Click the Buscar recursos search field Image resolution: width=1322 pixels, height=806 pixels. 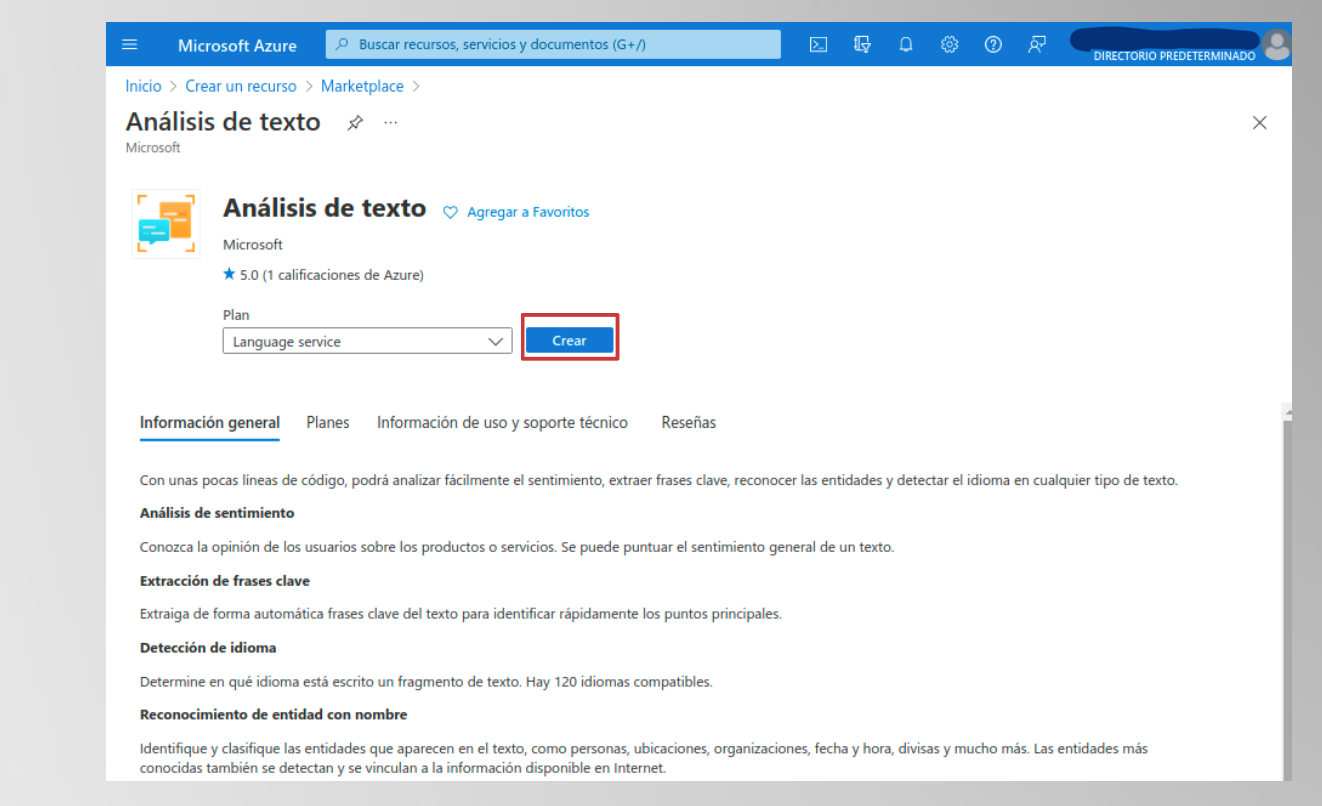click(553, 44)
